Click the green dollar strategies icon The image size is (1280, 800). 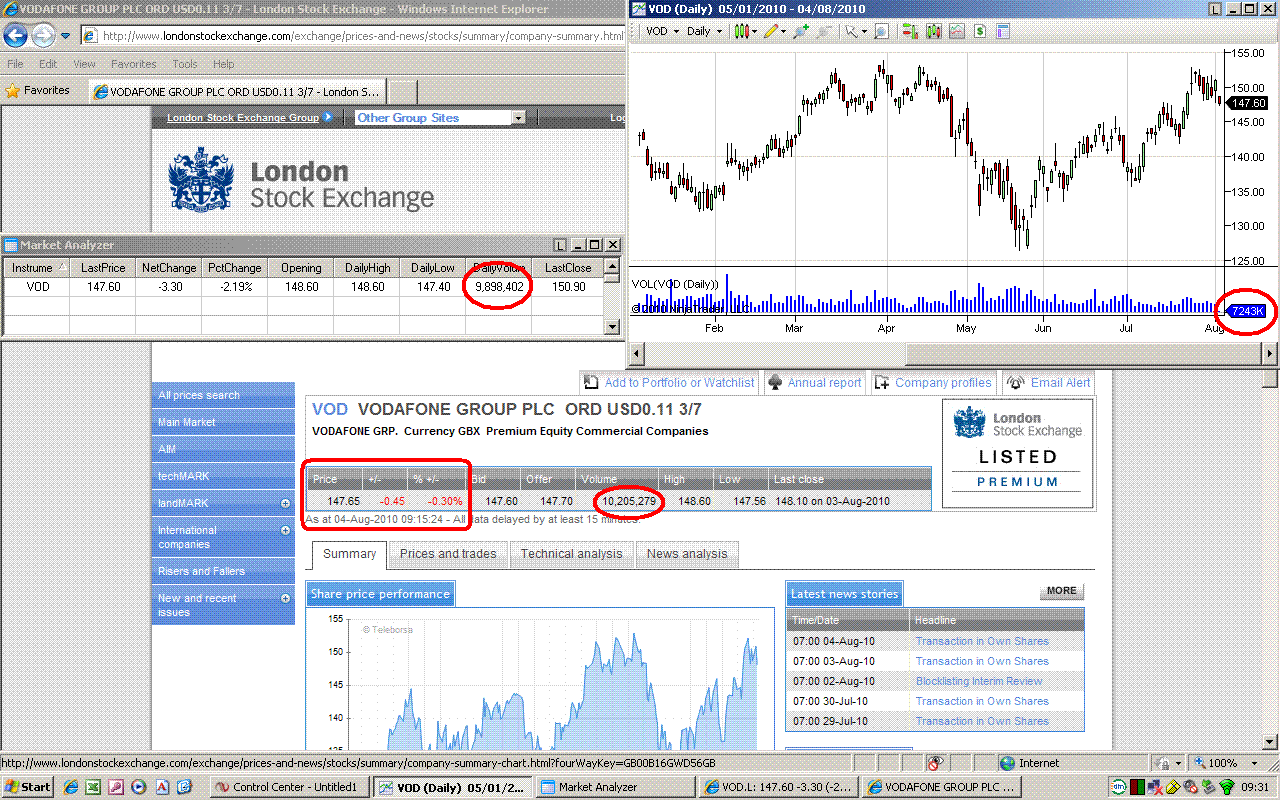981,31
